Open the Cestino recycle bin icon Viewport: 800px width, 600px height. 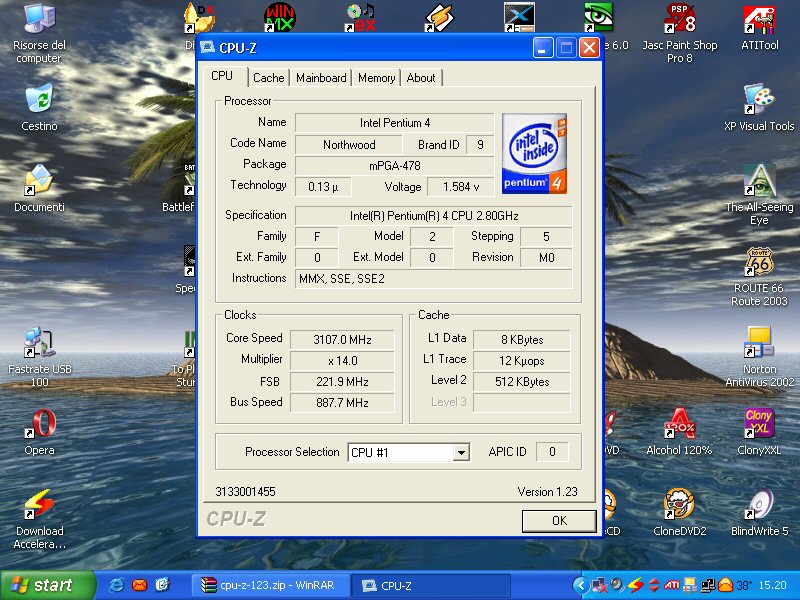coord(39,108)
